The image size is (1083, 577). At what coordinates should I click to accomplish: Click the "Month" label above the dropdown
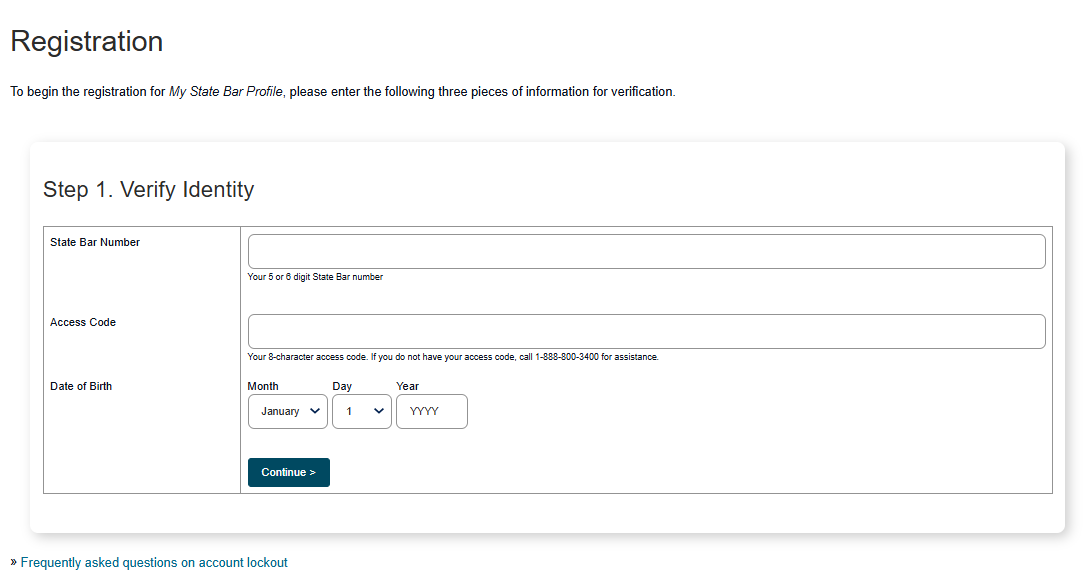tap(263, 386)
